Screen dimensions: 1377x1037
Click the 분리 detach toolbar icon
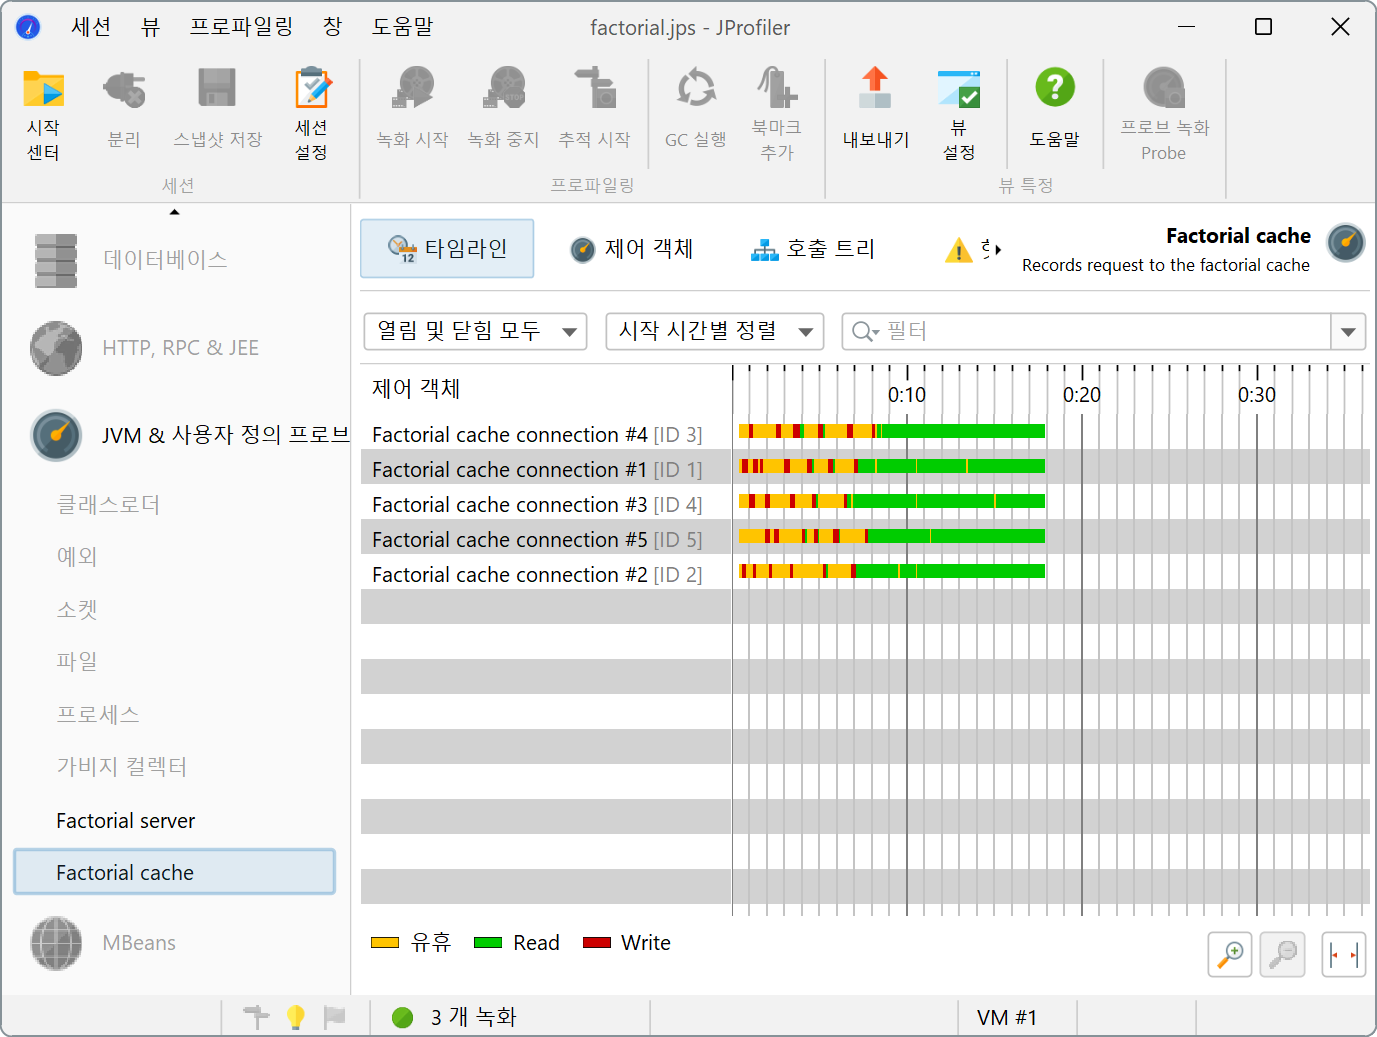click(x=124, y=110)
